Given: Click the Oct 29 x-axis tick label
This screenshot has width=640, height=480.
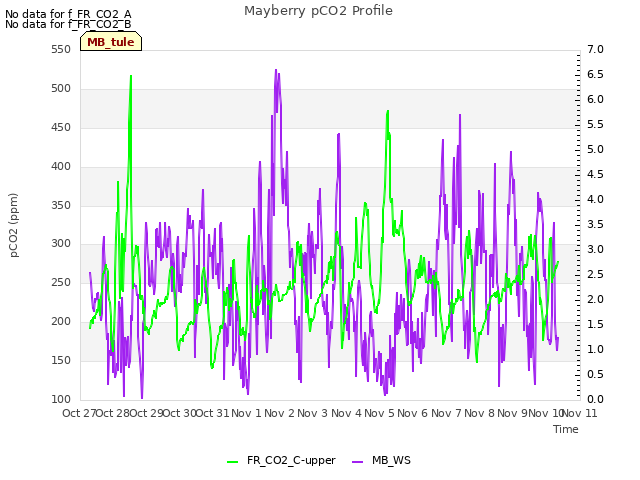Looking at the screenshot, I should click(x=146, y=413).
